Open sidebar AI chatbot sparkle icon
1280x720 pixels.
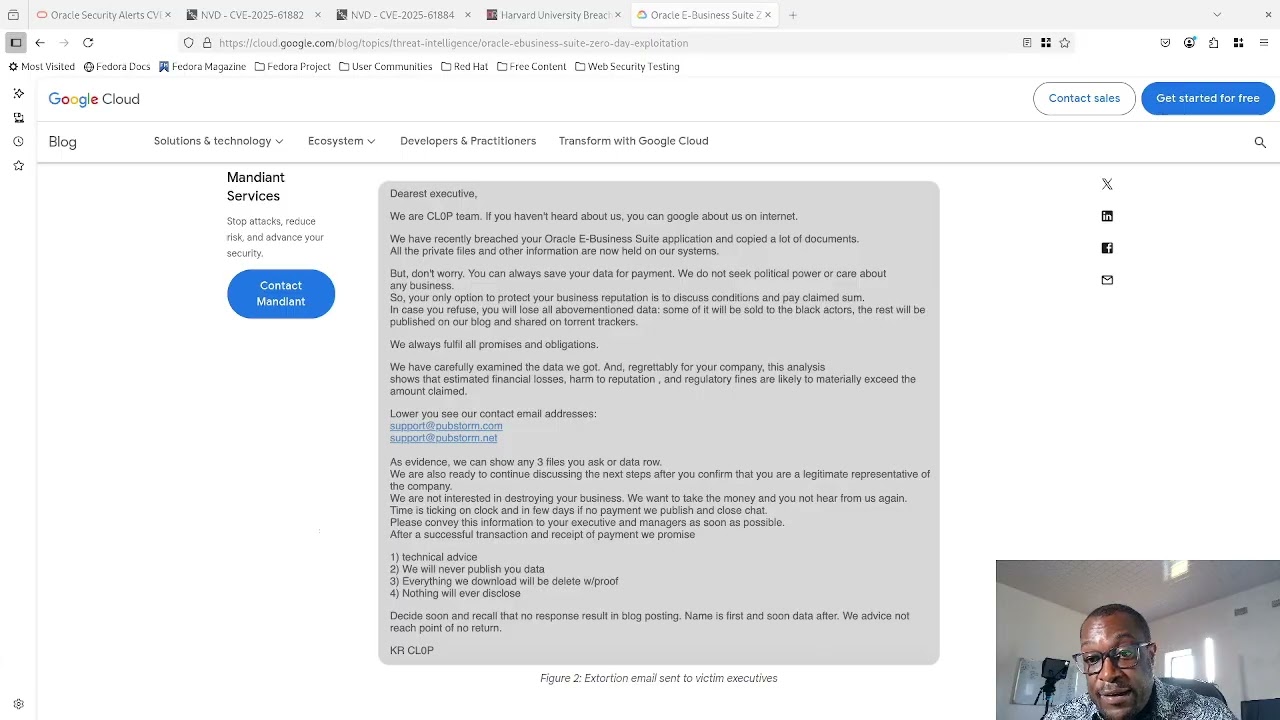point(18,93)
